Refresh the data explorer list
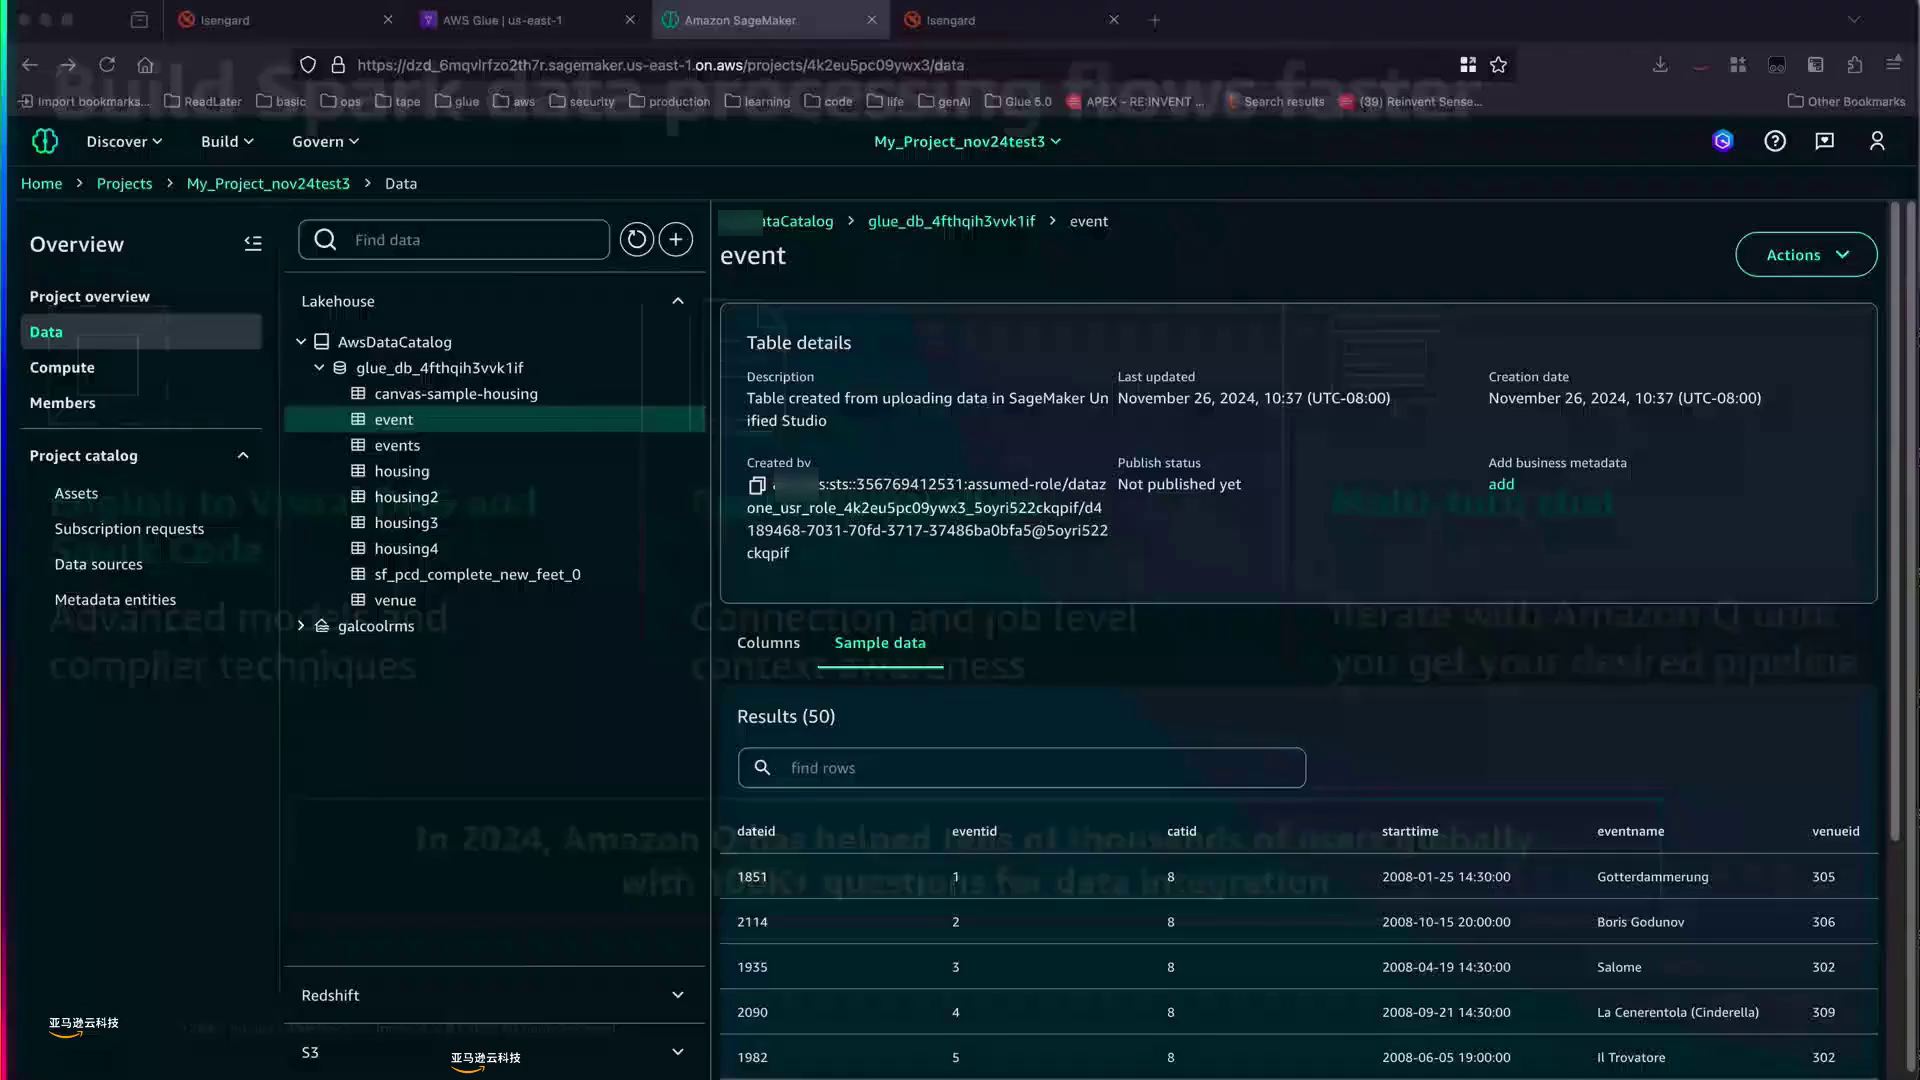1920x1080 pixels. 636,239
